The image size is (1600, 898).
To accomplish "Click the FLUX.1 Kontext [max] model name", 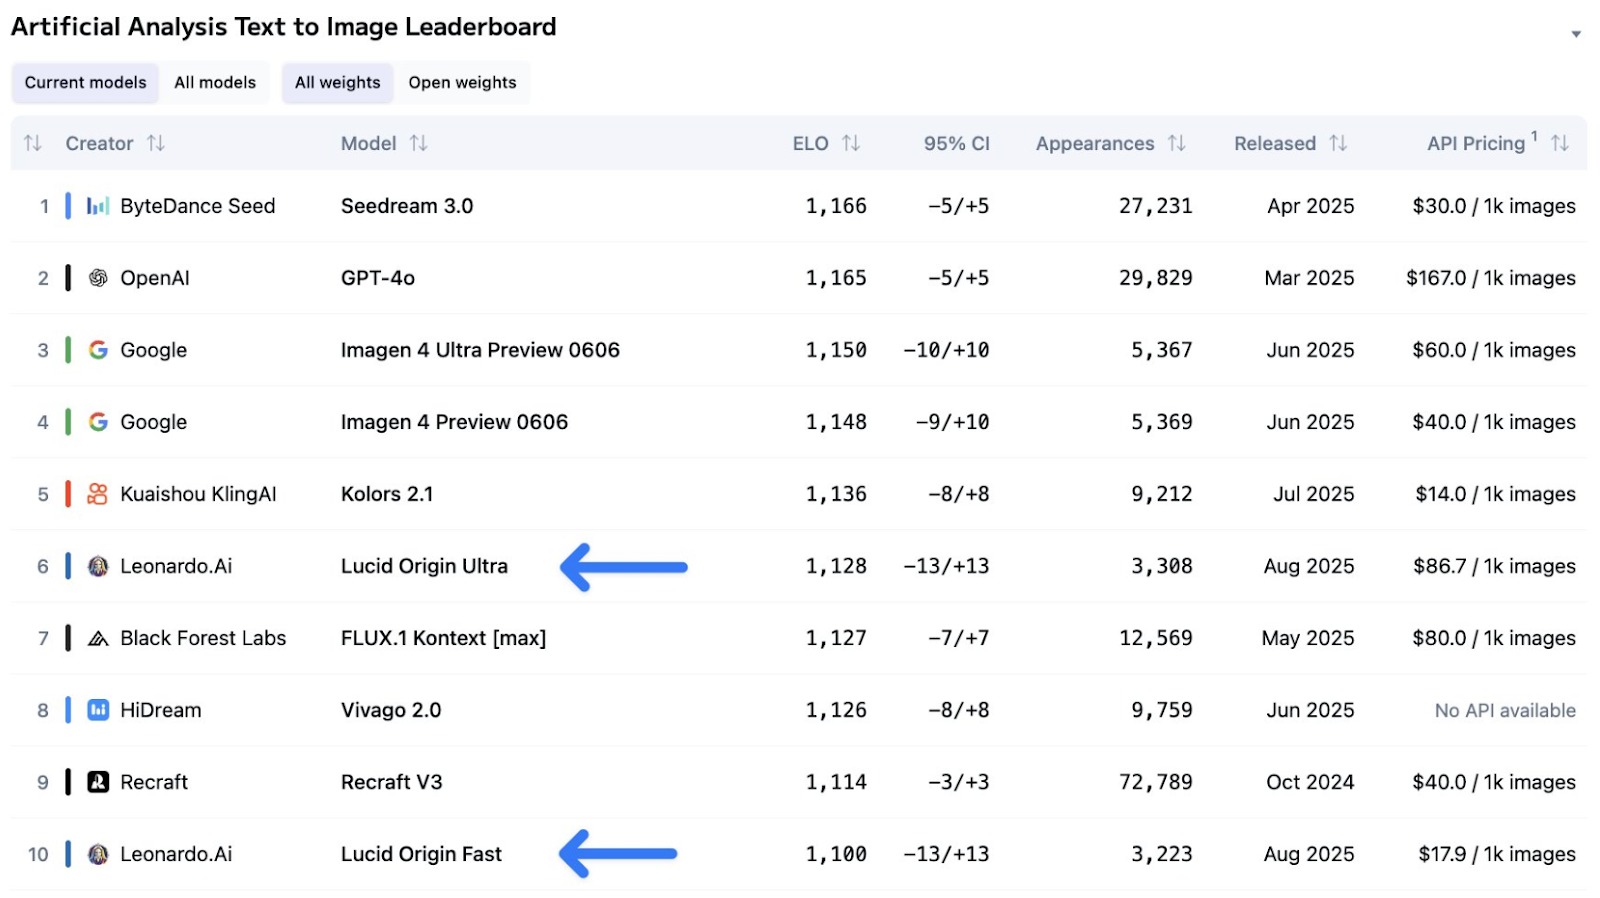I will tap(443, 638).
